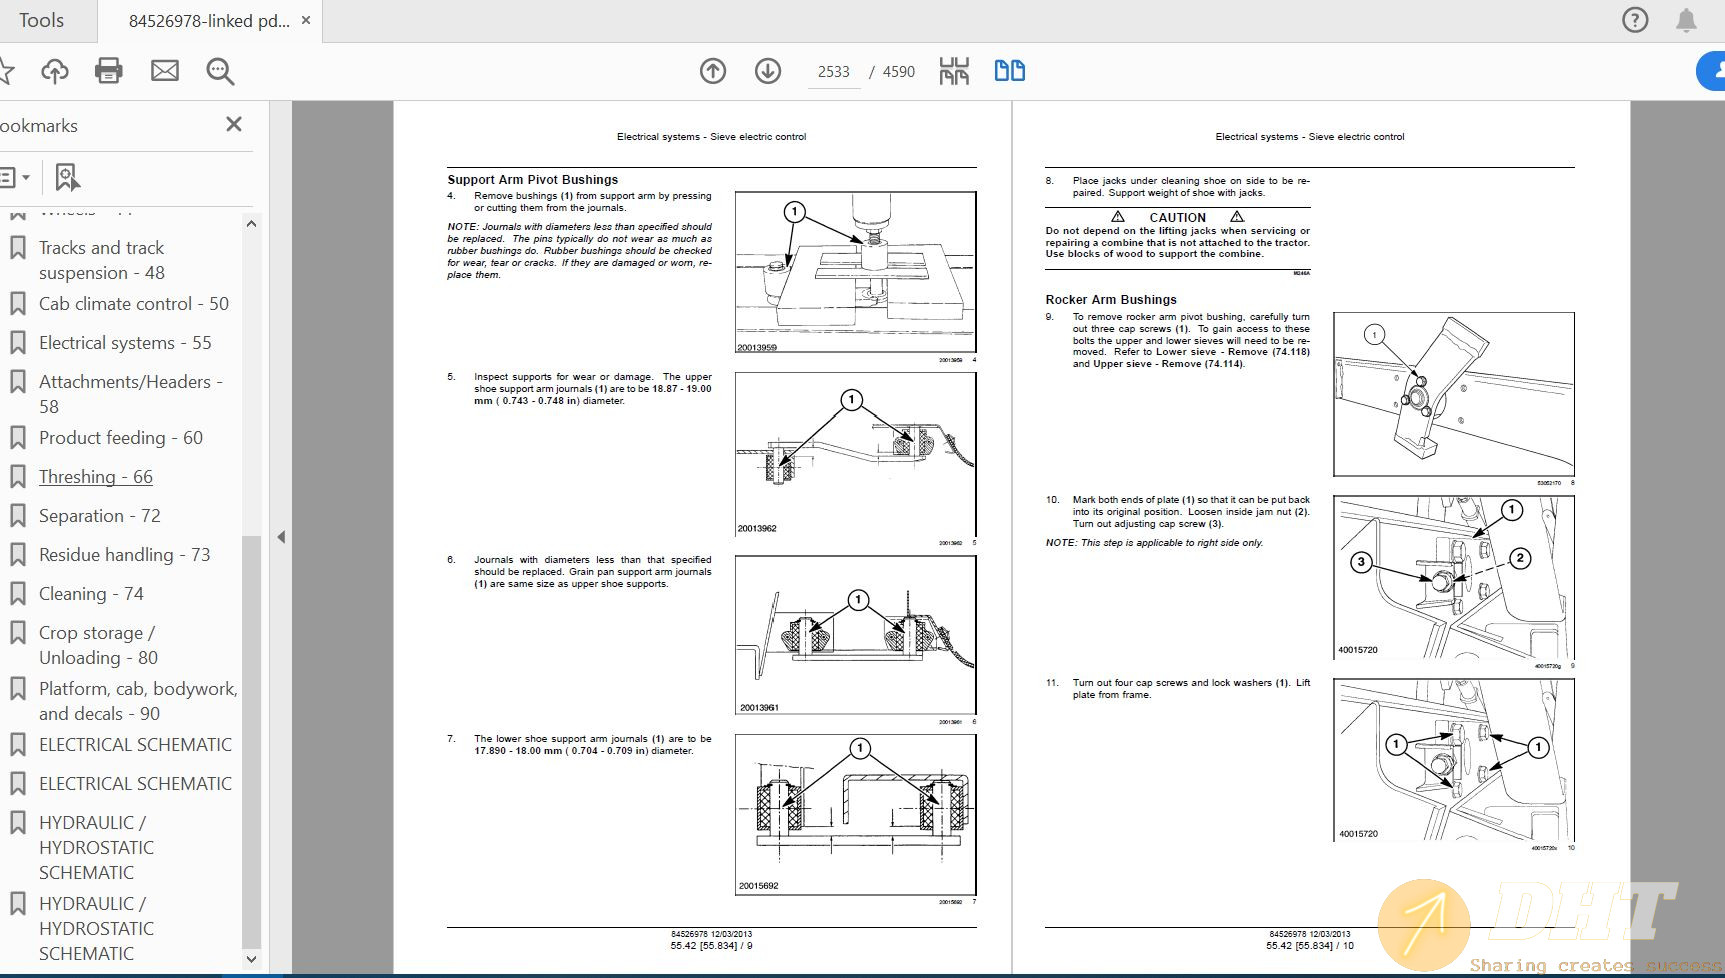Click figure 20013962 of shoe support journals
Screen dimensions: 1725x978
click(855, 454)
